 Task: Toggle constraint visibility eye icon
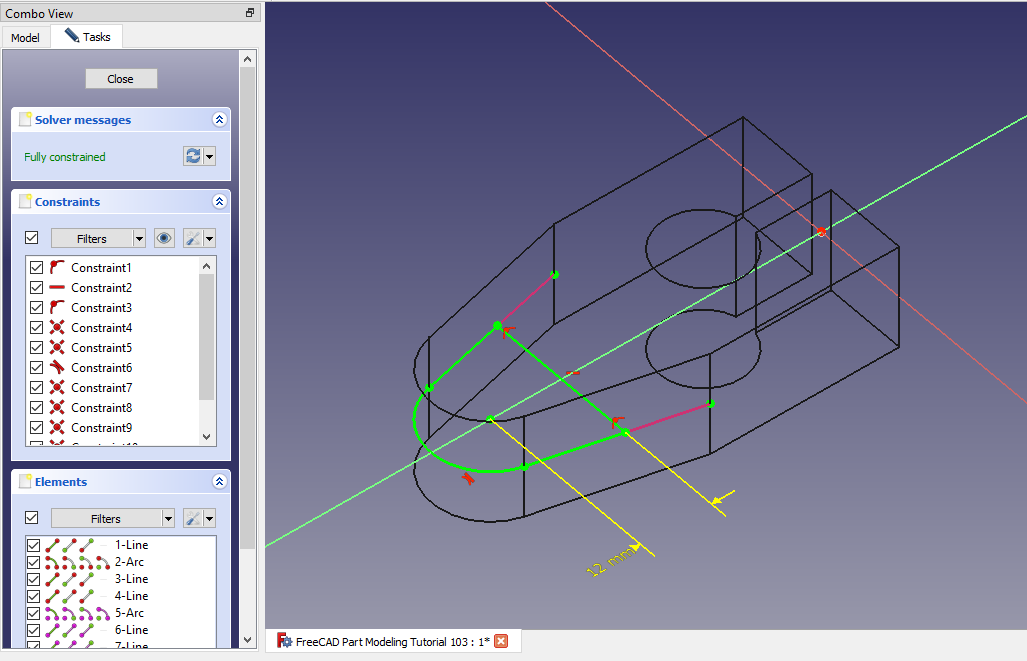point(164,238)
